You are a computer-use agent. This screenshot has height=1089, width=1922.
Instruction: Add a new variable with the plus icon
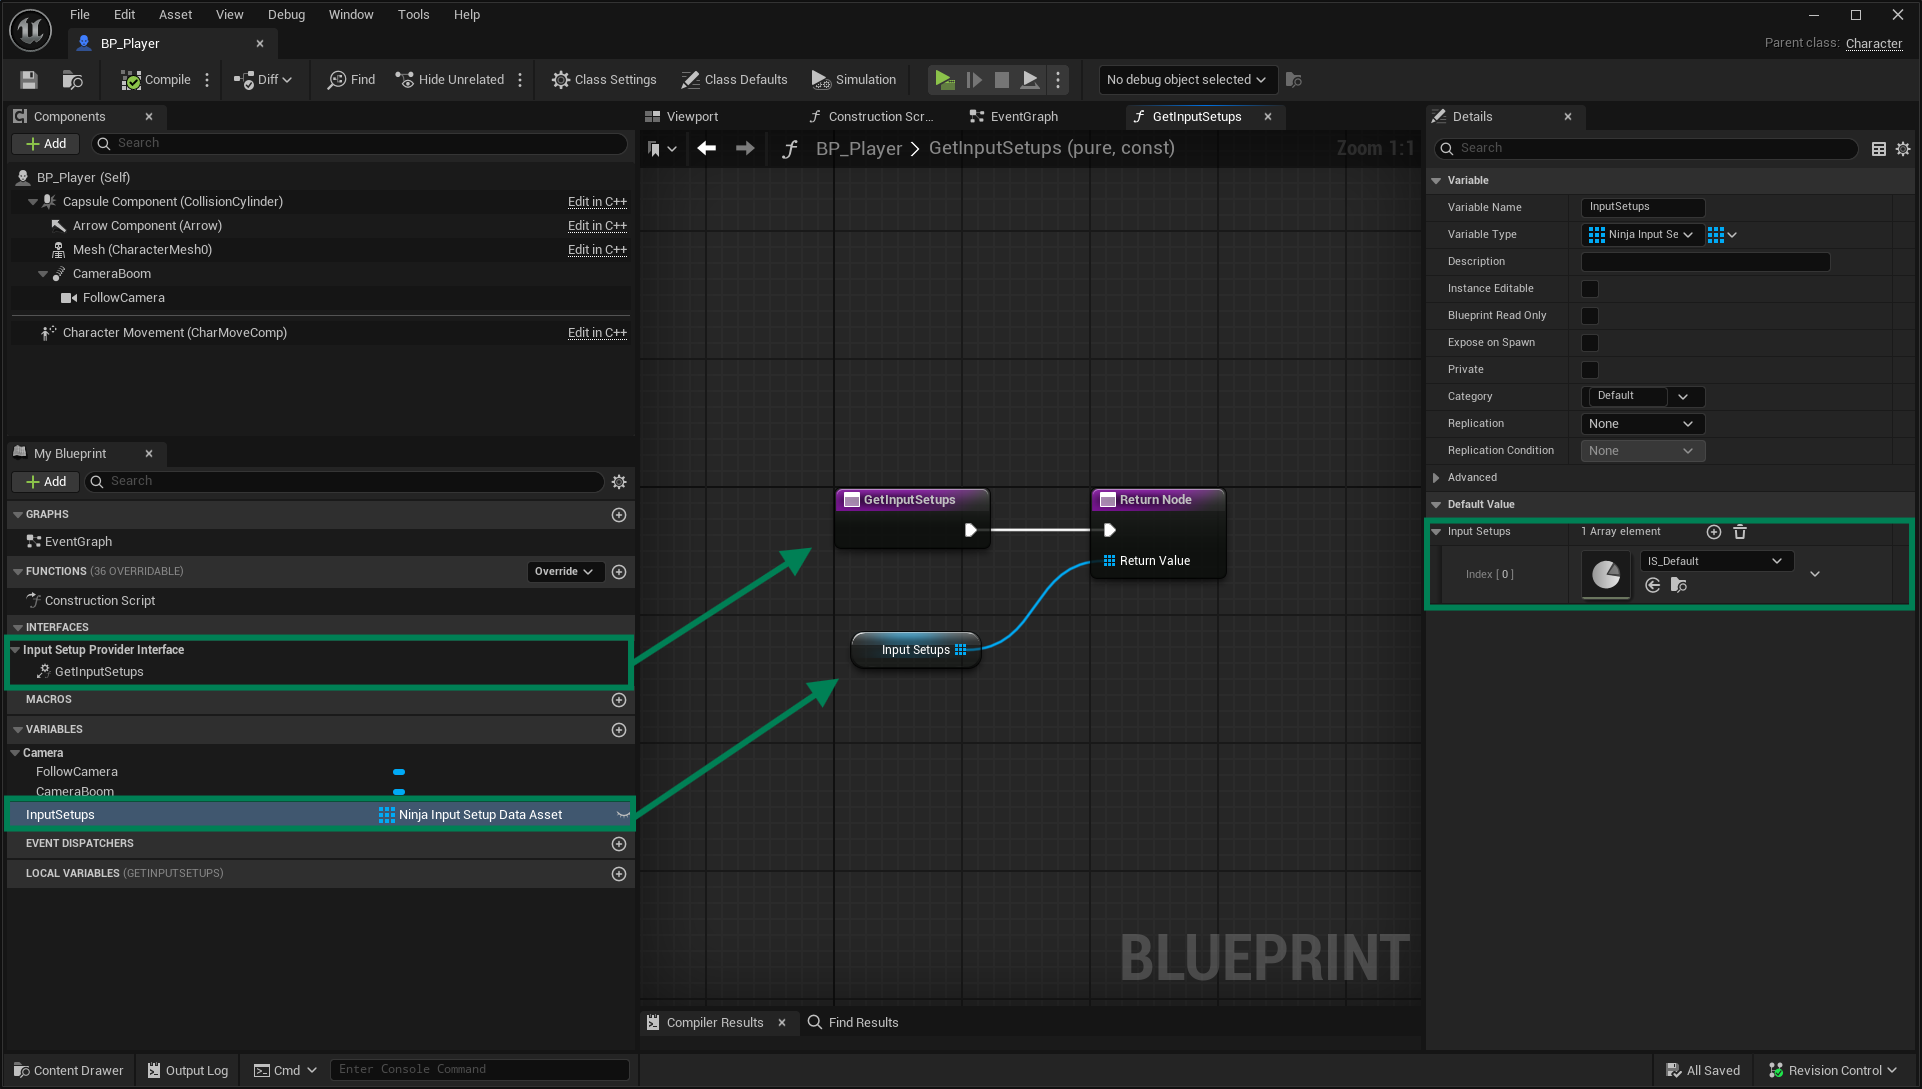[x=619, y=730]
